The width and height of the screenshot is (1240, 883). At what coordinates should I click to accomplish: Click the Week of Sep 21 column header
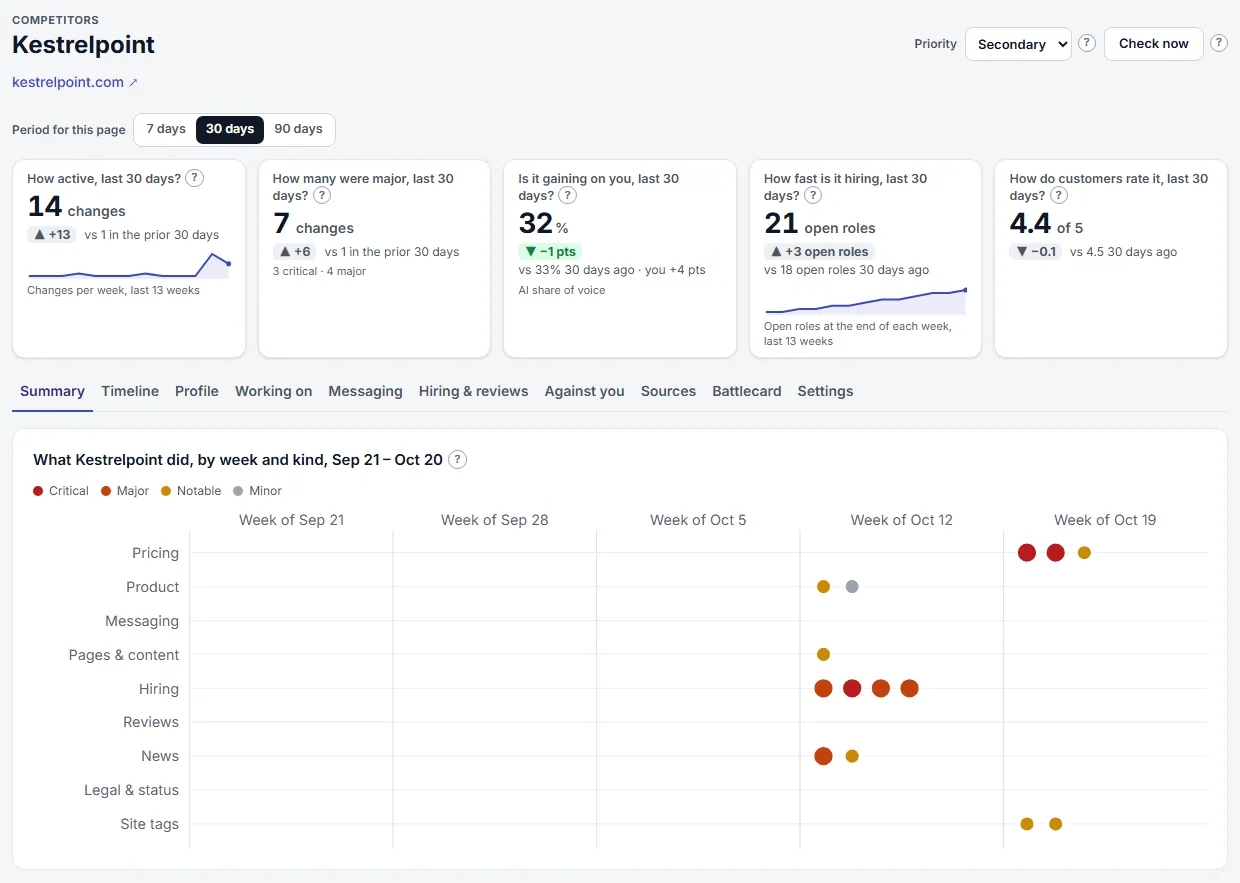click(x=291, y=520)
